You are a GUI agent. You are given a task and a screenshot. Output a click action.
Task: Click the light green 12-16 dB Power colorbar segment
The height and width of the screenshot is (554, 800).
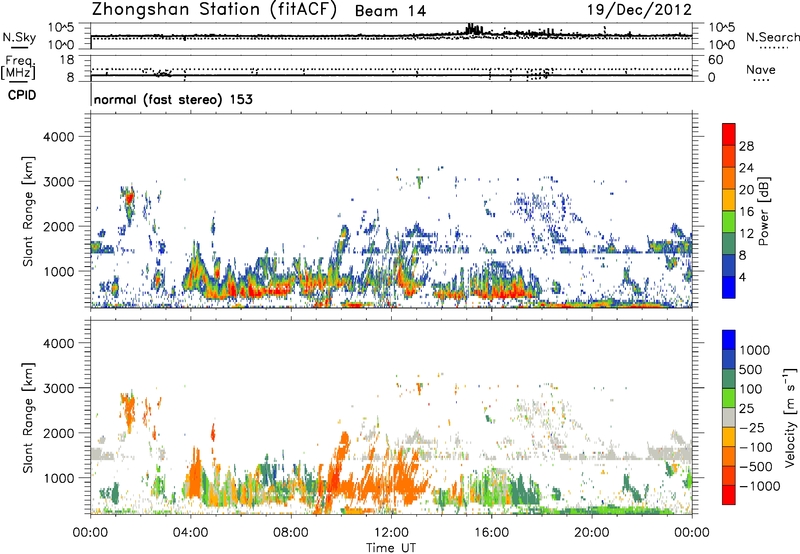click(x=729, y=221)
